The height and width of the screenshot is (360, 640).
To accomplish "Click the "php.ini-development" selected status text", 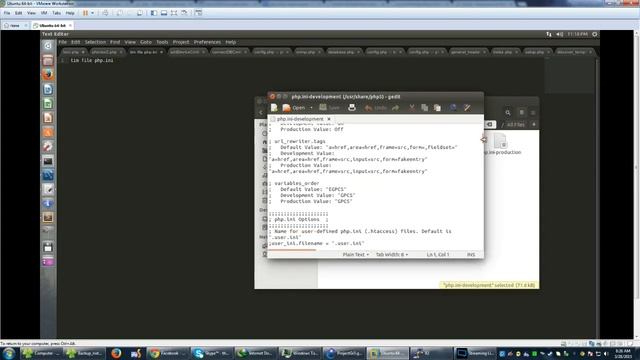I will tap(489, 285).
